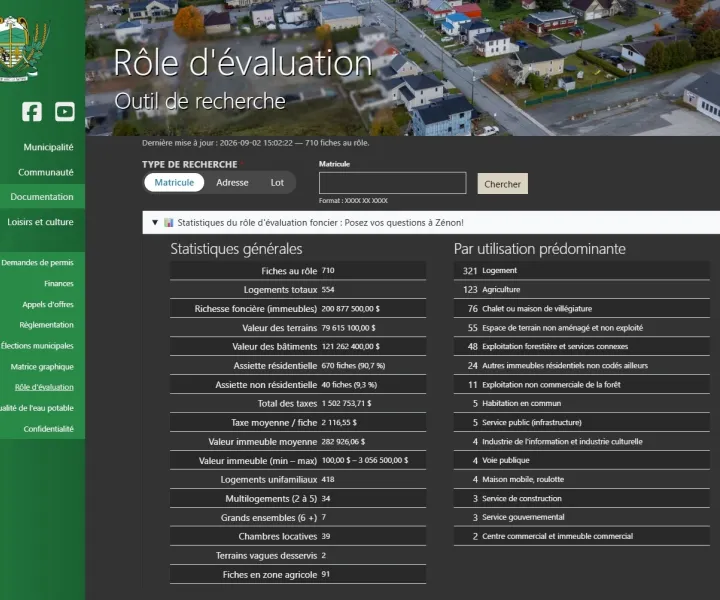Select the Lot search type

(277, 183)
